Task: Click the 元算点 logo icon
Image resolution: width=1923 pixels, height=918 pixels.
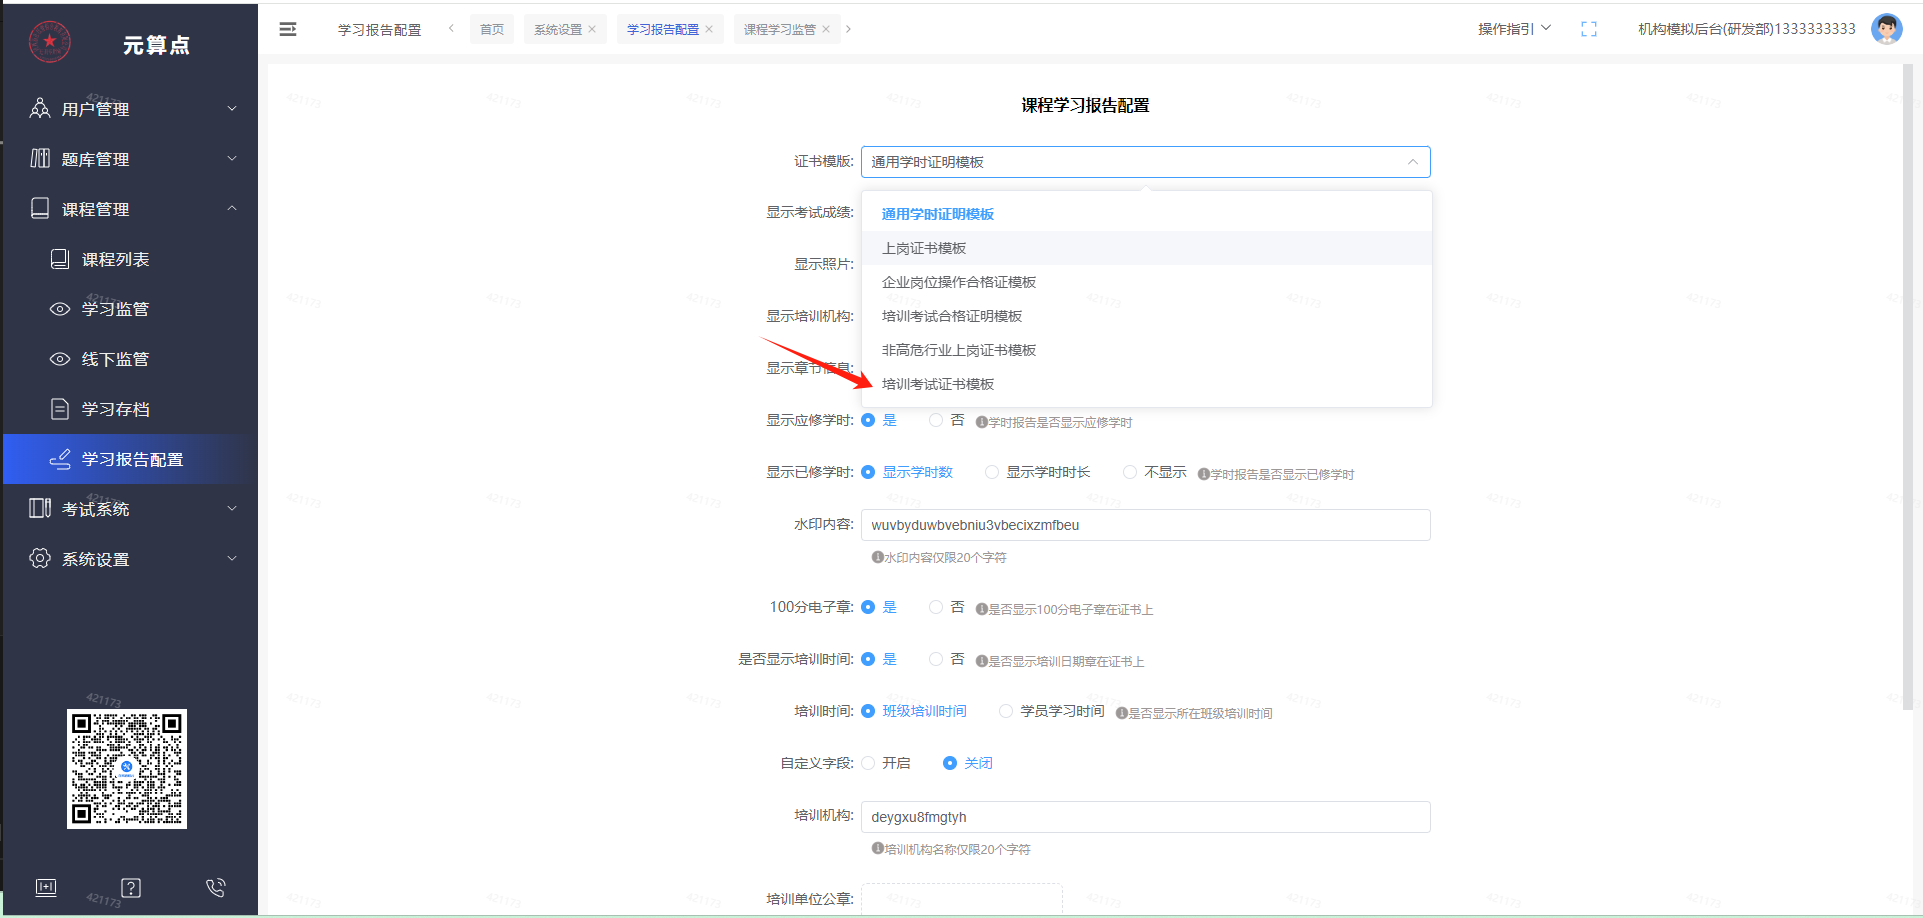Action: pos(49,41)
